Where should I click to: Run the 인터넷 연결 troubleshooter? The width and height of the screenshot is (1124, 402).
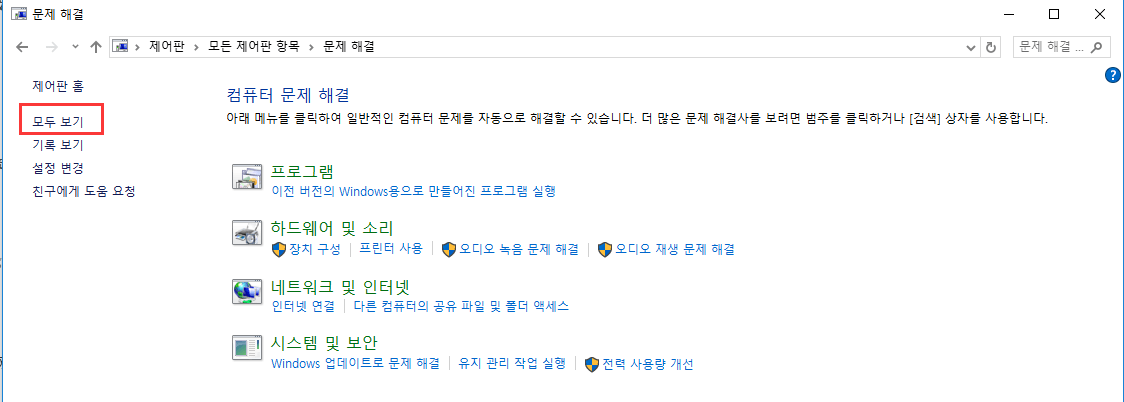(x=303, y=306)
